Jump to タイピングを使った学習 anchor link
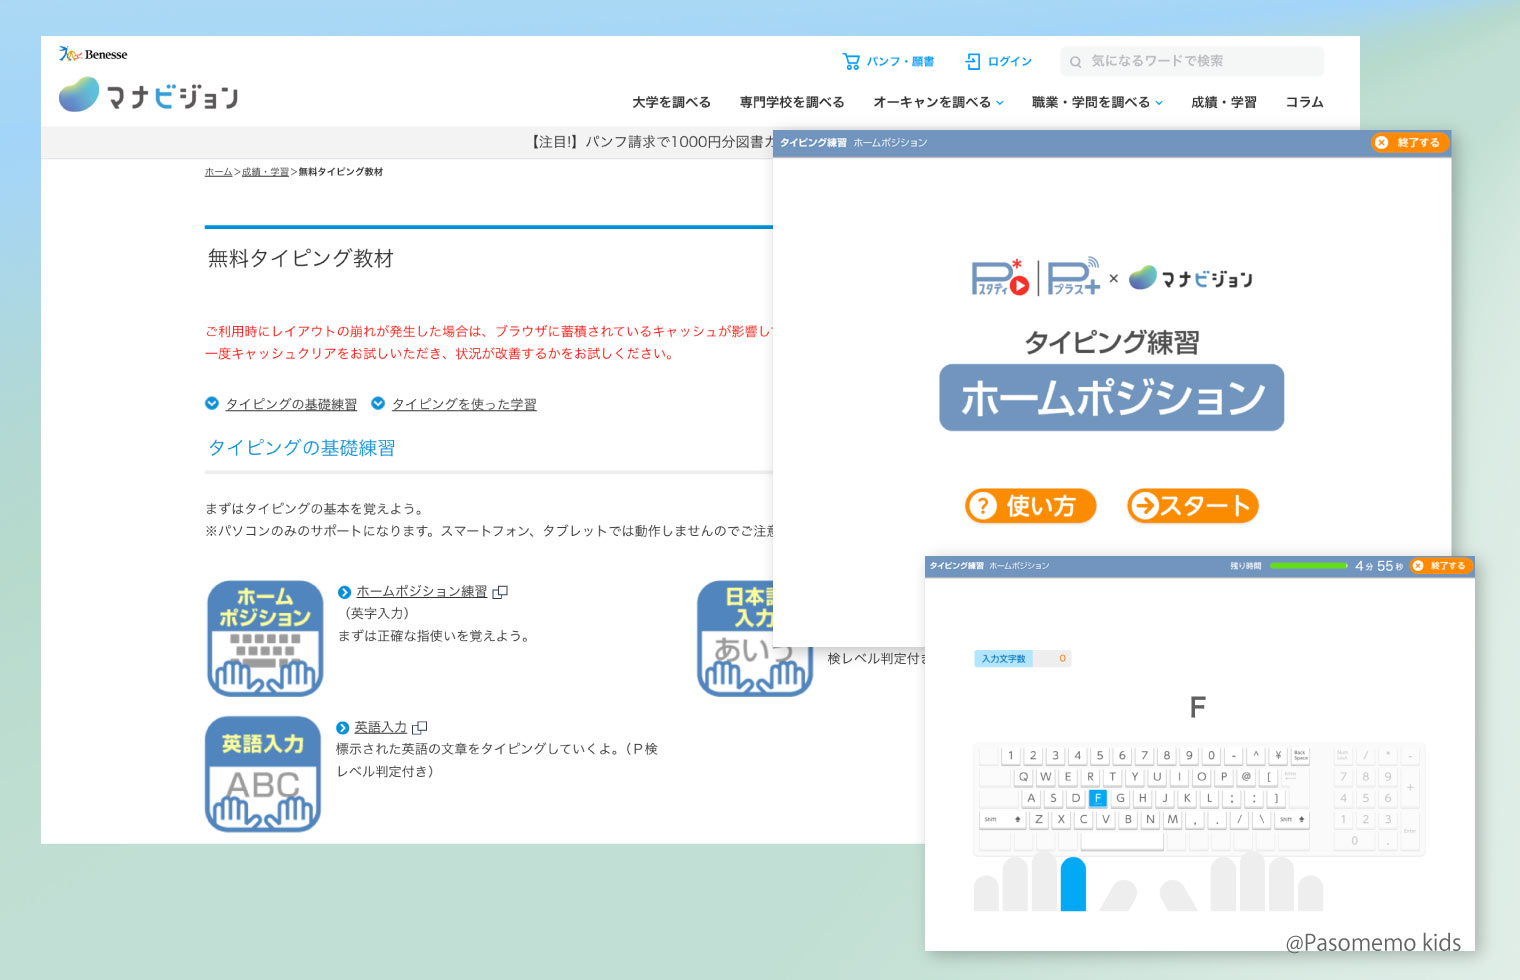Screen dimensions: 1520x980 464,404
